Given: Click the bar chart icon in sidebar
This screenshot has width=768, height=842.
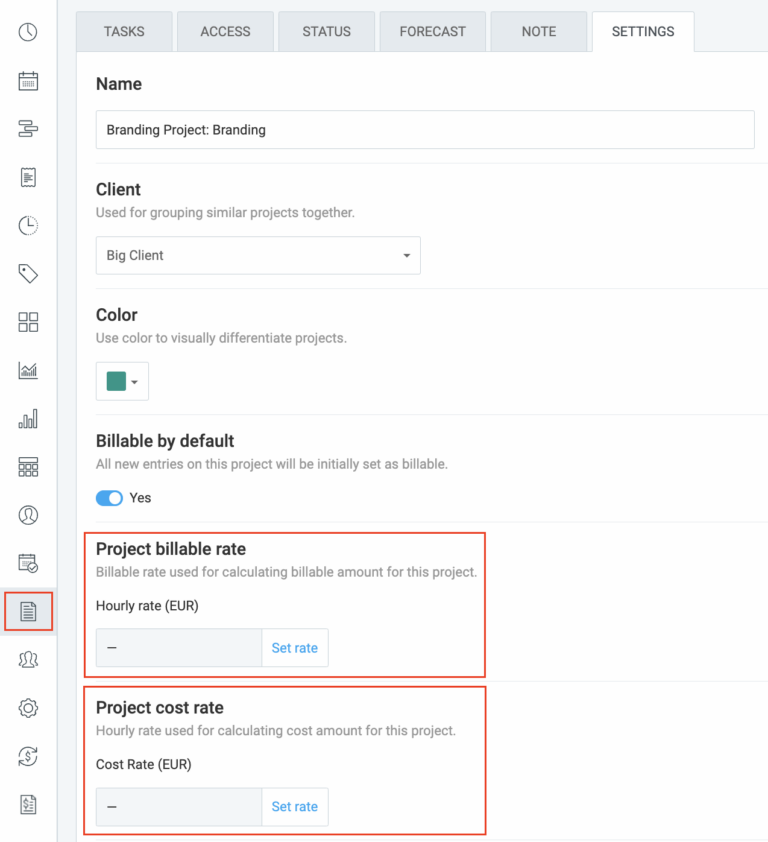Looking at the screenshot, I should point(28,419).
